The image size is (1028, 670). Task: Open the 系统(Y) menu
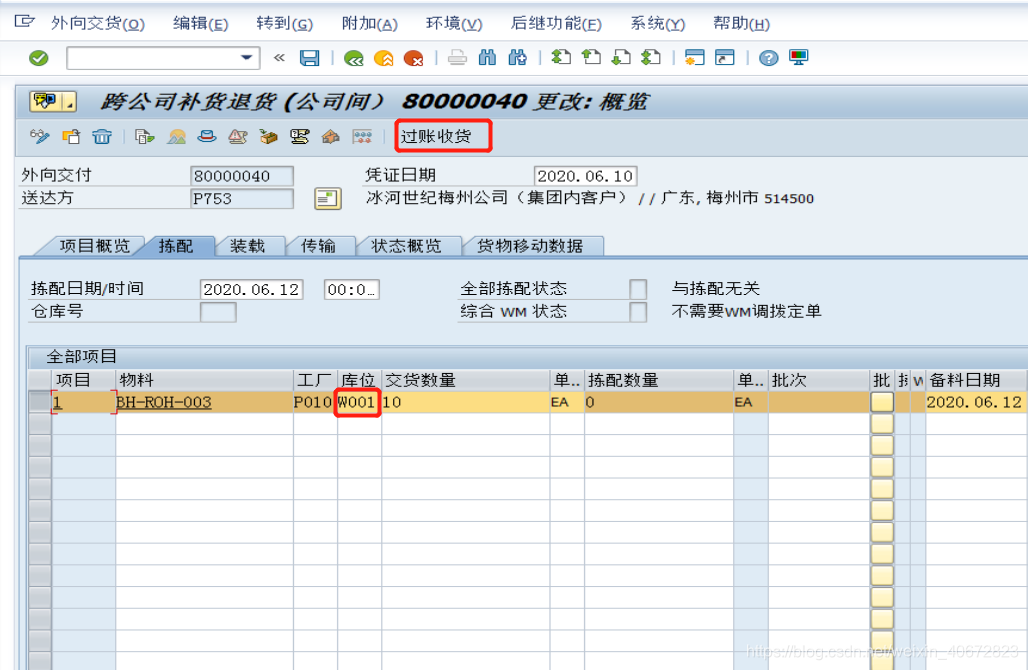(x=658, y=24)
